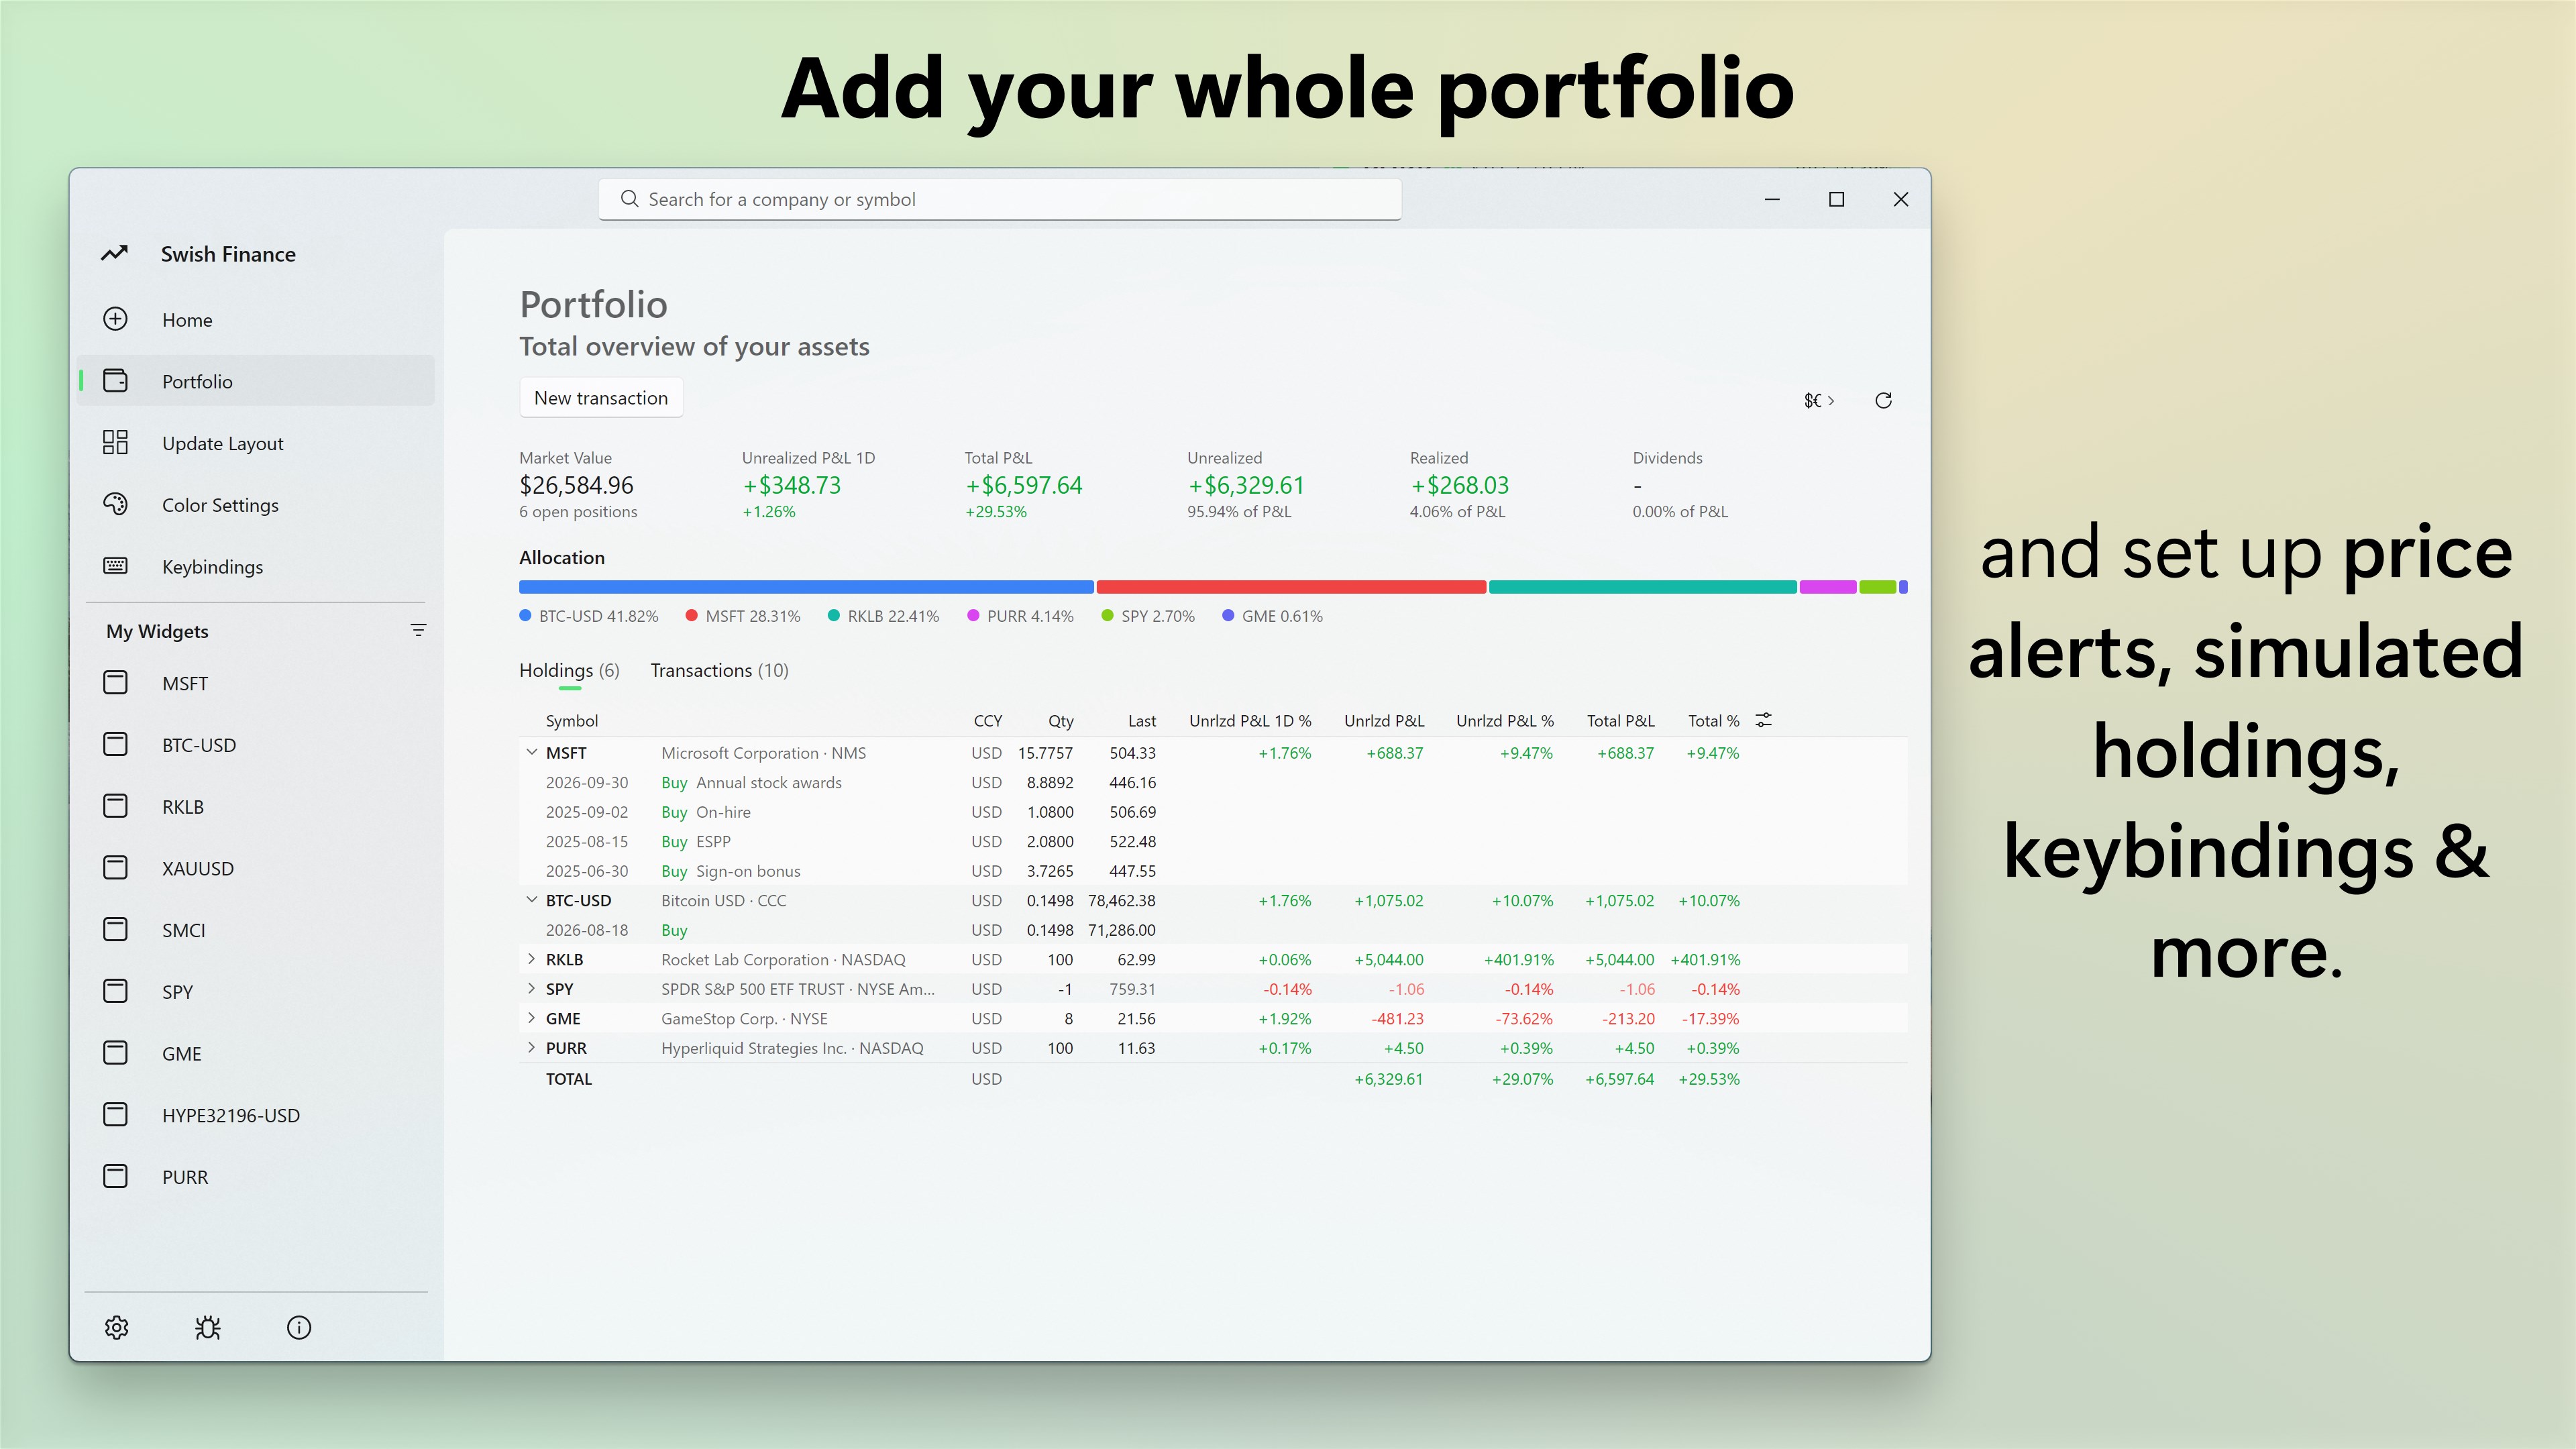This screenshot has height=1449, width=2576.
Task: Click the XAUUSD widget icon
Action: click(x=115, y=868)
